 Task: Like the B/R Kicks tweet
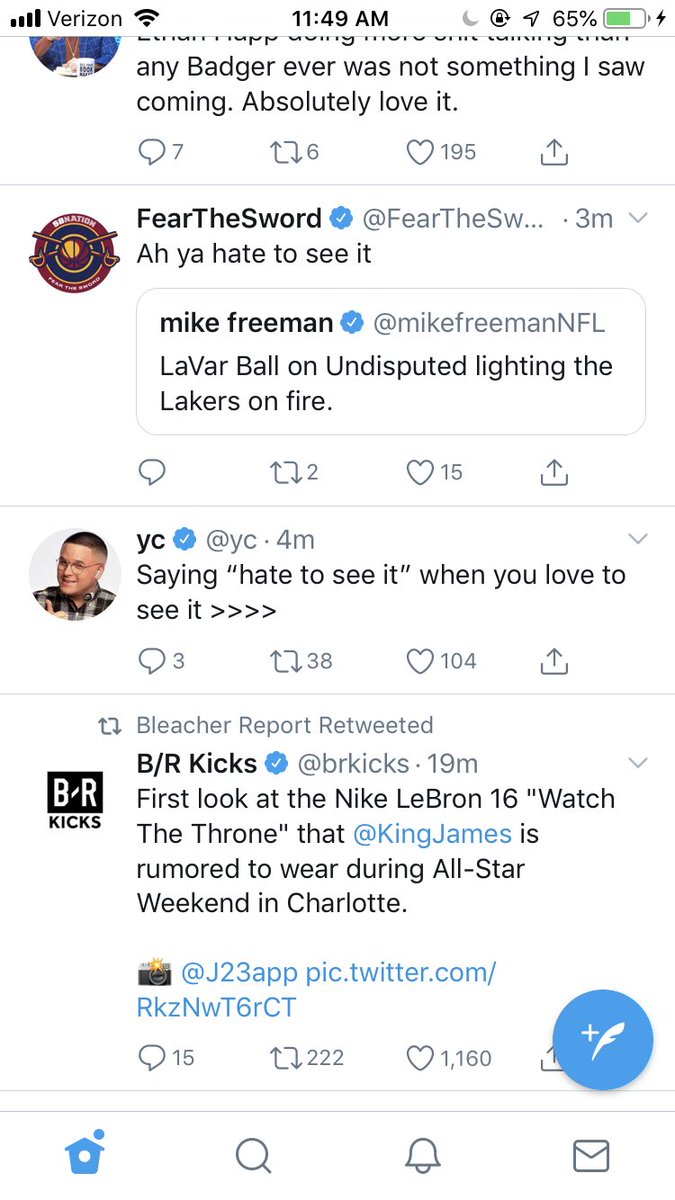(x=419, y=1057)
